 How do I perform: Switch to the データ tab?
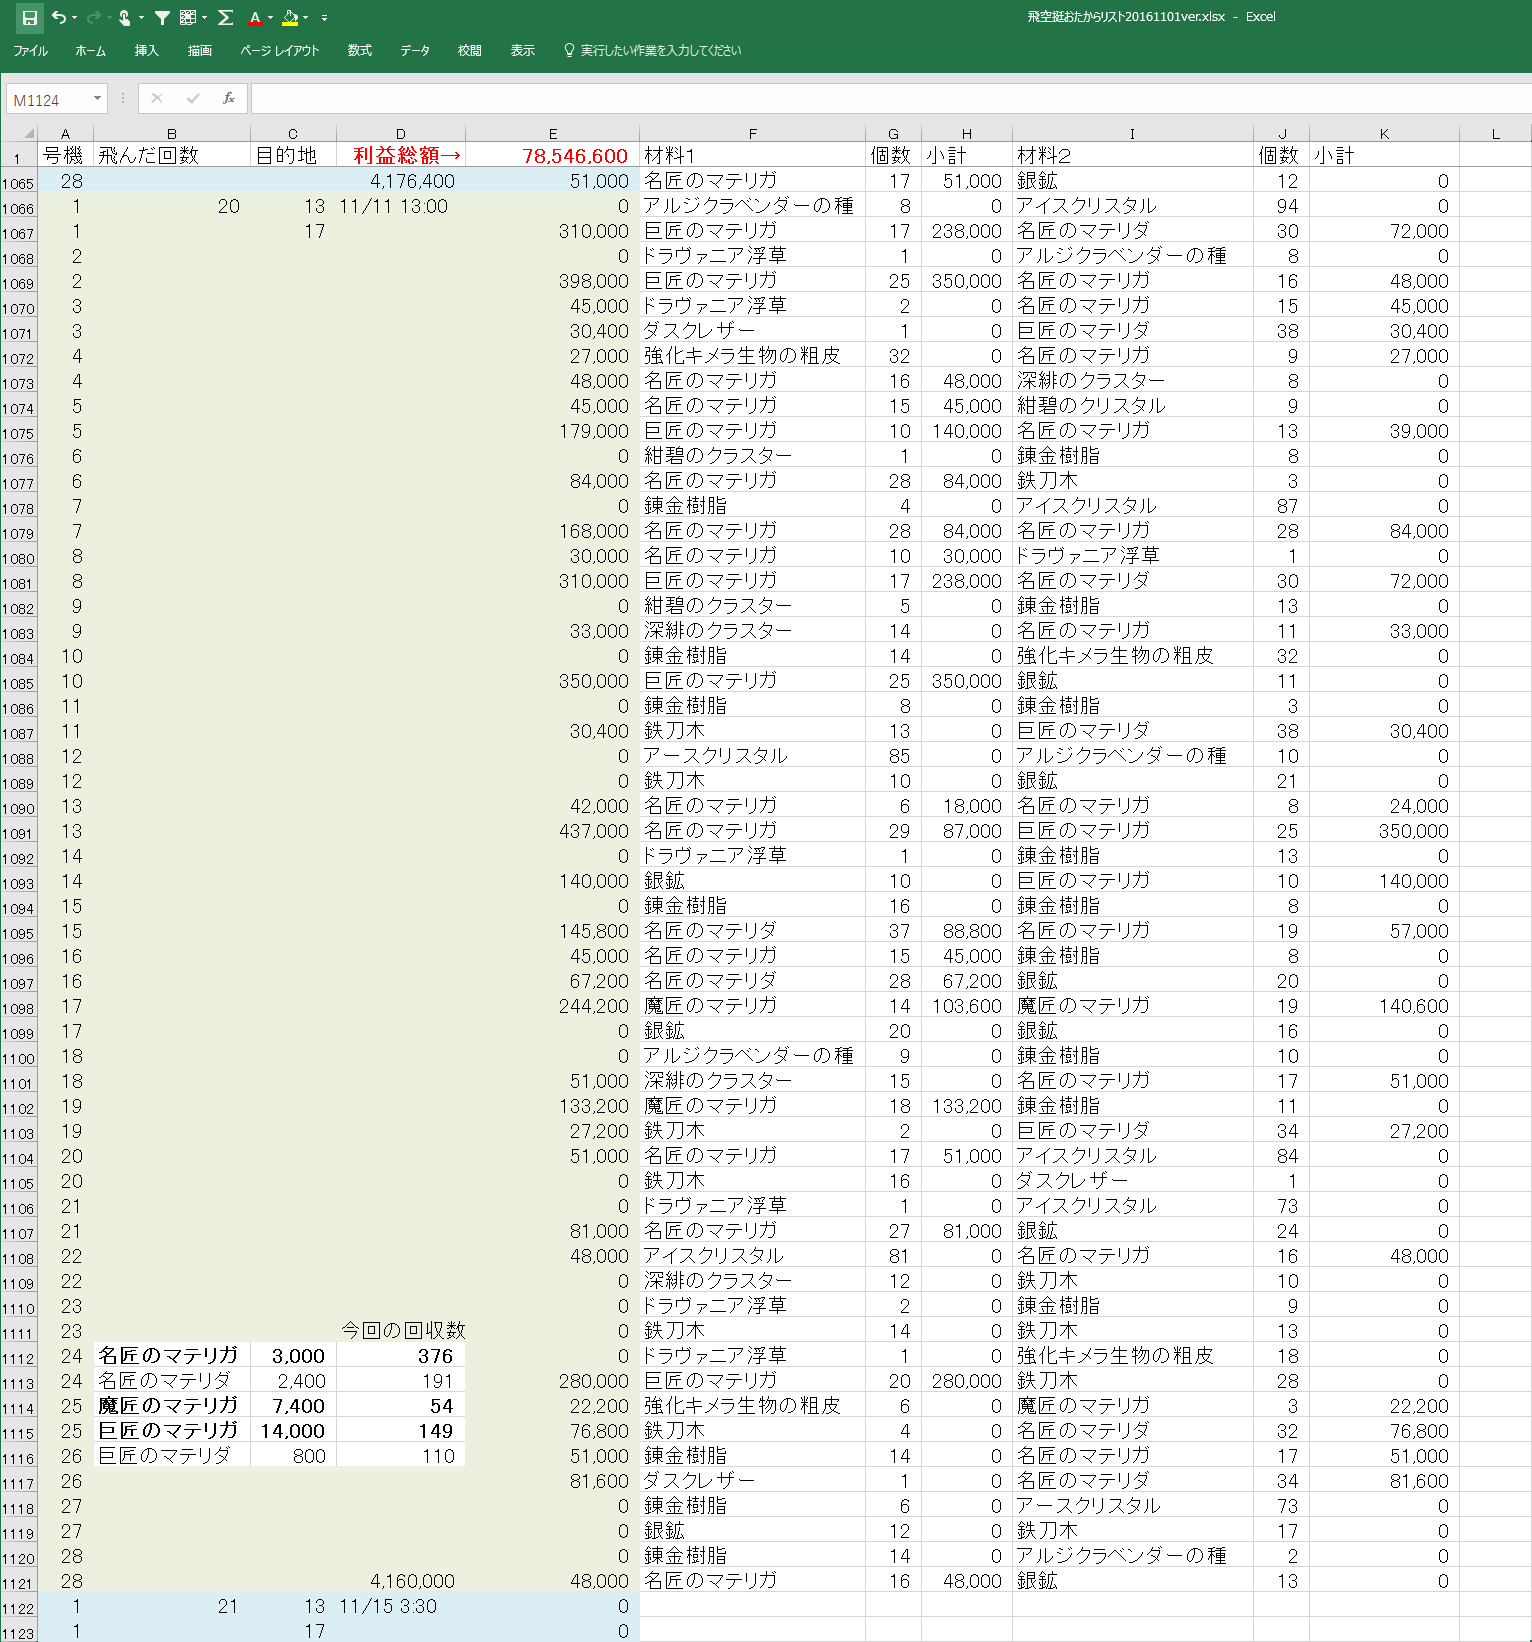414,50
